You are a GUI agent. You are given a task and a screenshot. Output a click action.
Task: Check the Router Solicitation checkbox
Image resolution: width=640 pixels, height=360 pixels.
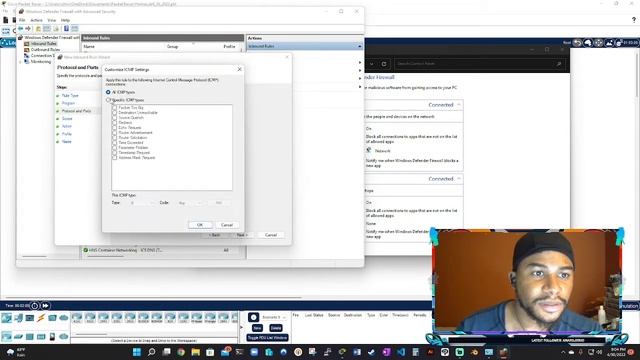click(115, 138)
